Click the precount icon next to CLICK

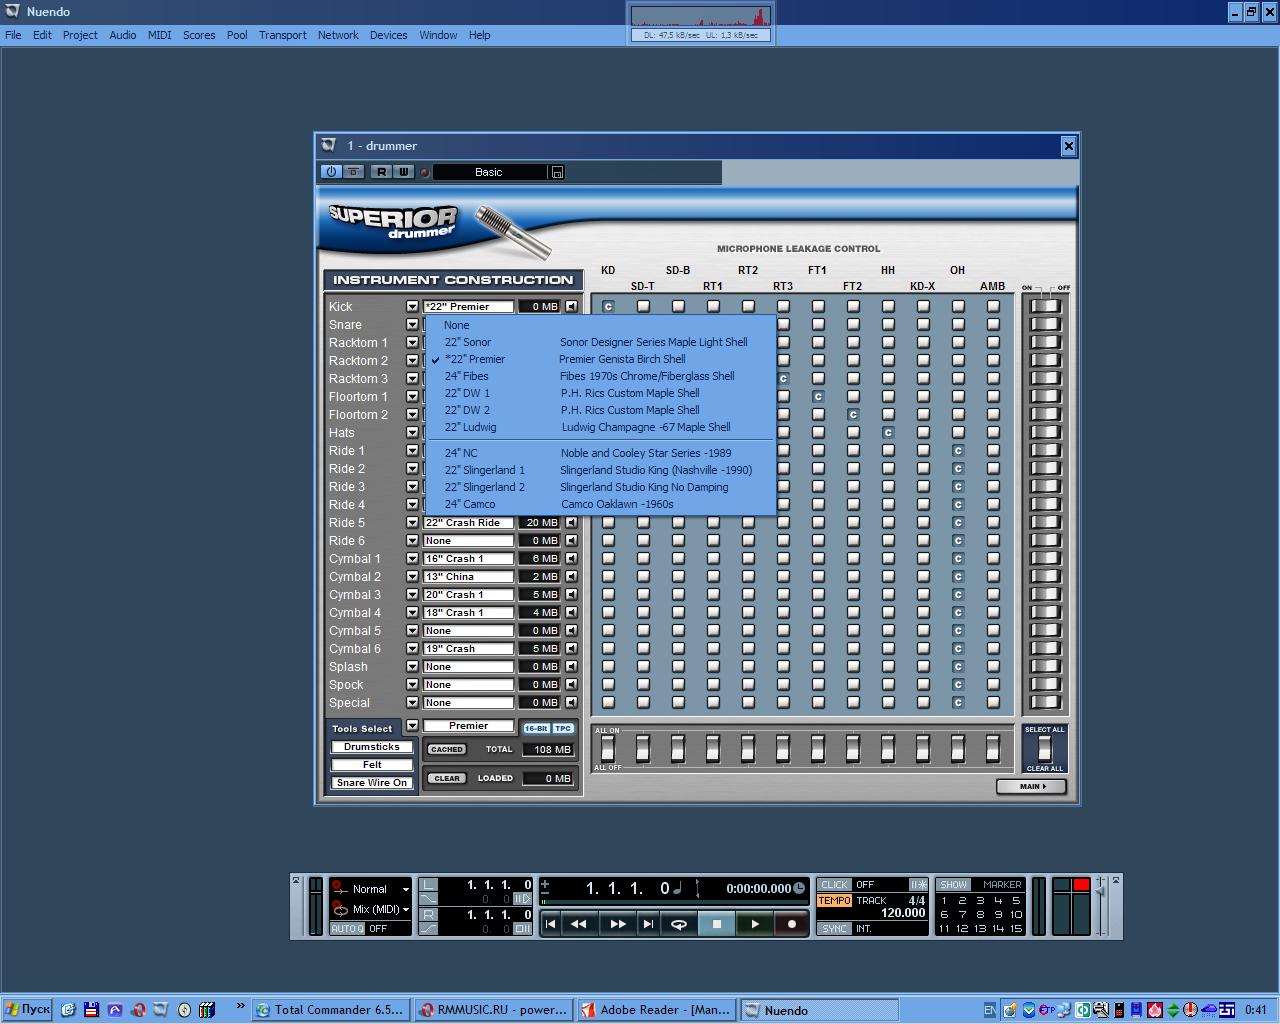[918, 885]
